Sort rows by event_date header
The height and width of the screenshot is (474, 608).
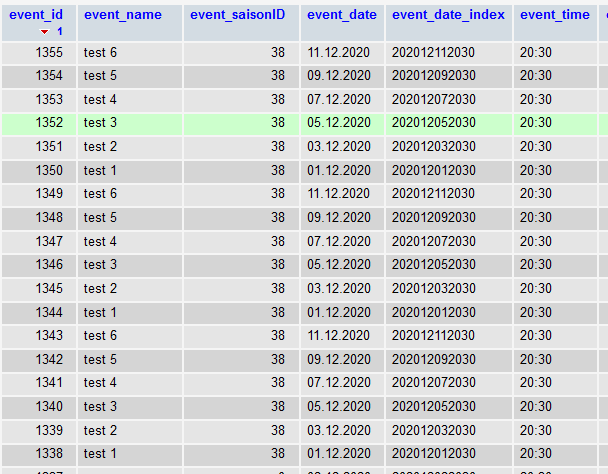pos(342,15)
